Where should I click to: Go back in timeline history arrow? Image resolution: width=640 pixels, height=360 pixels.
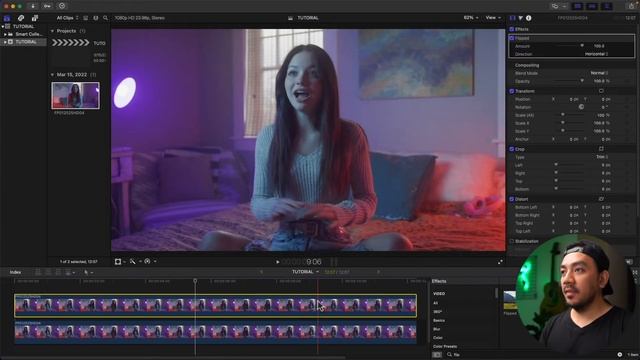262,272
